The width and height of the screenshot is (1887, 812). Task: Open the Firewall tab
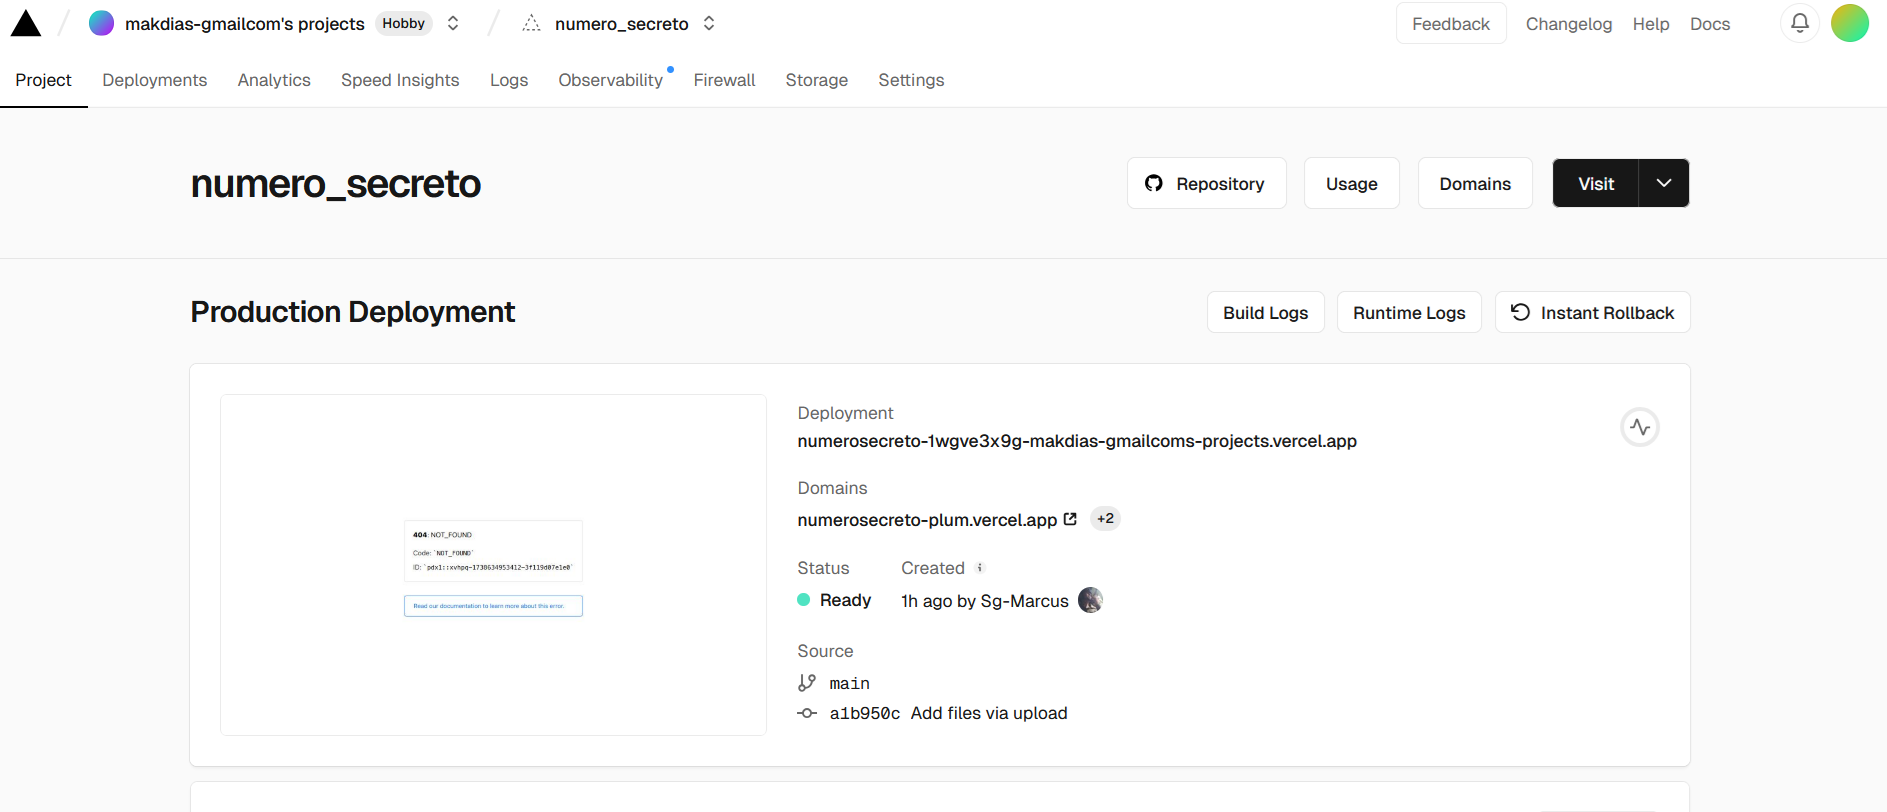pos(724,80)
